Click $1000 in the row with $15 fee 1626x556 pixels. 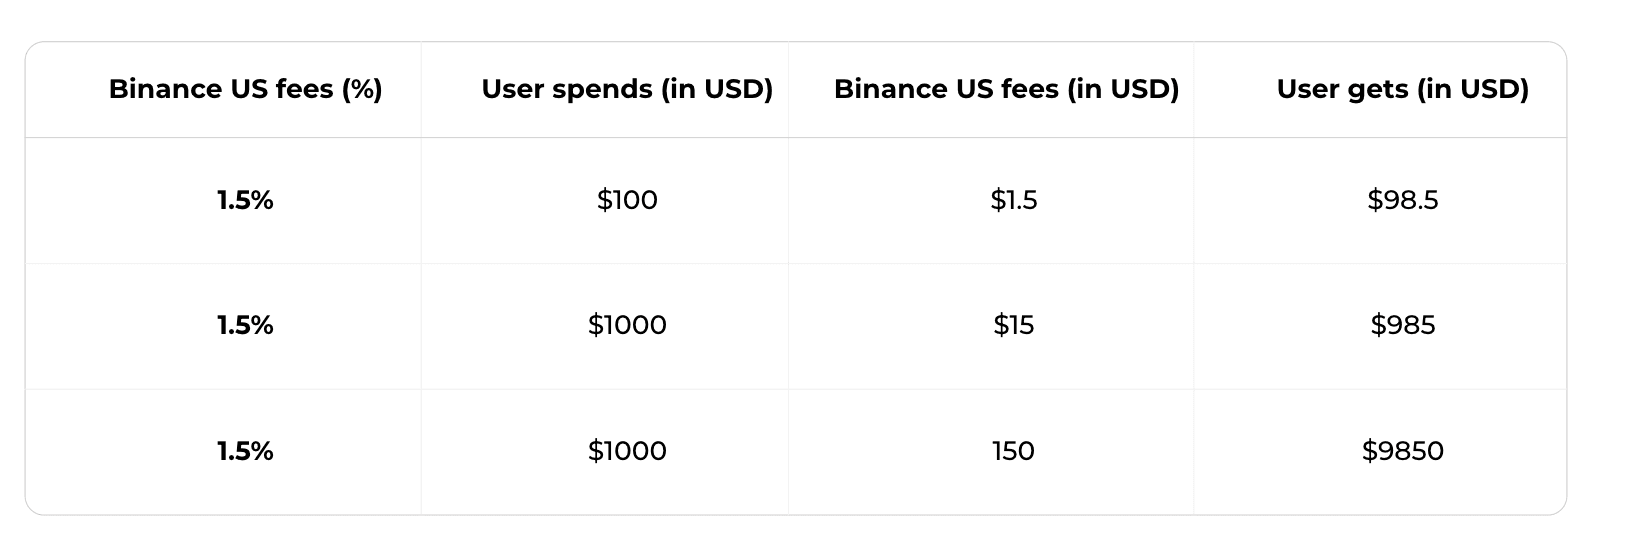coord(627,325)
